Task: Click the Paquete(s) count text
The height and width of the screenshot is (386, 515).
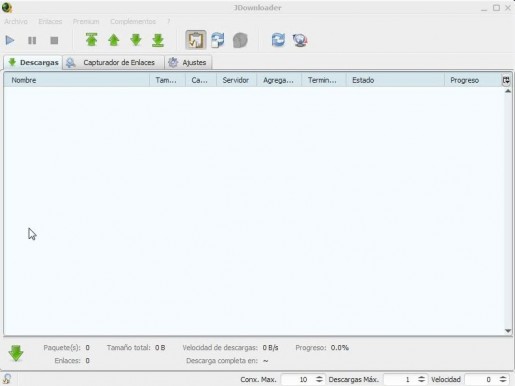Action: click(x=66, y=348)
